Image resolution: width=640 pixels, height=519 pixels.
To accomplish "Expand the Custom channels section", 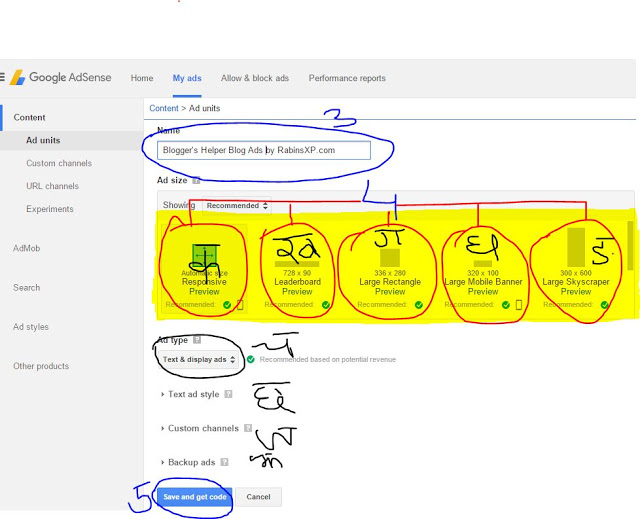I will [x=200, y=428].
